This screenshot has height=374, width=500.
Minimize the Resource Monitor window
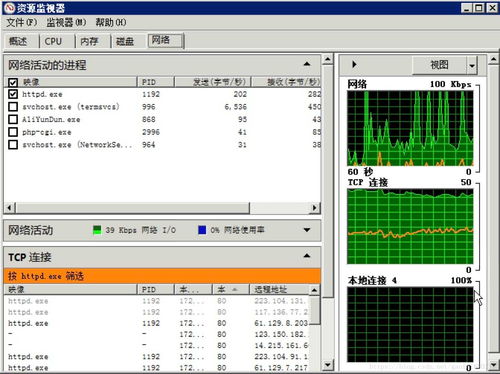(x=466, y=8)
